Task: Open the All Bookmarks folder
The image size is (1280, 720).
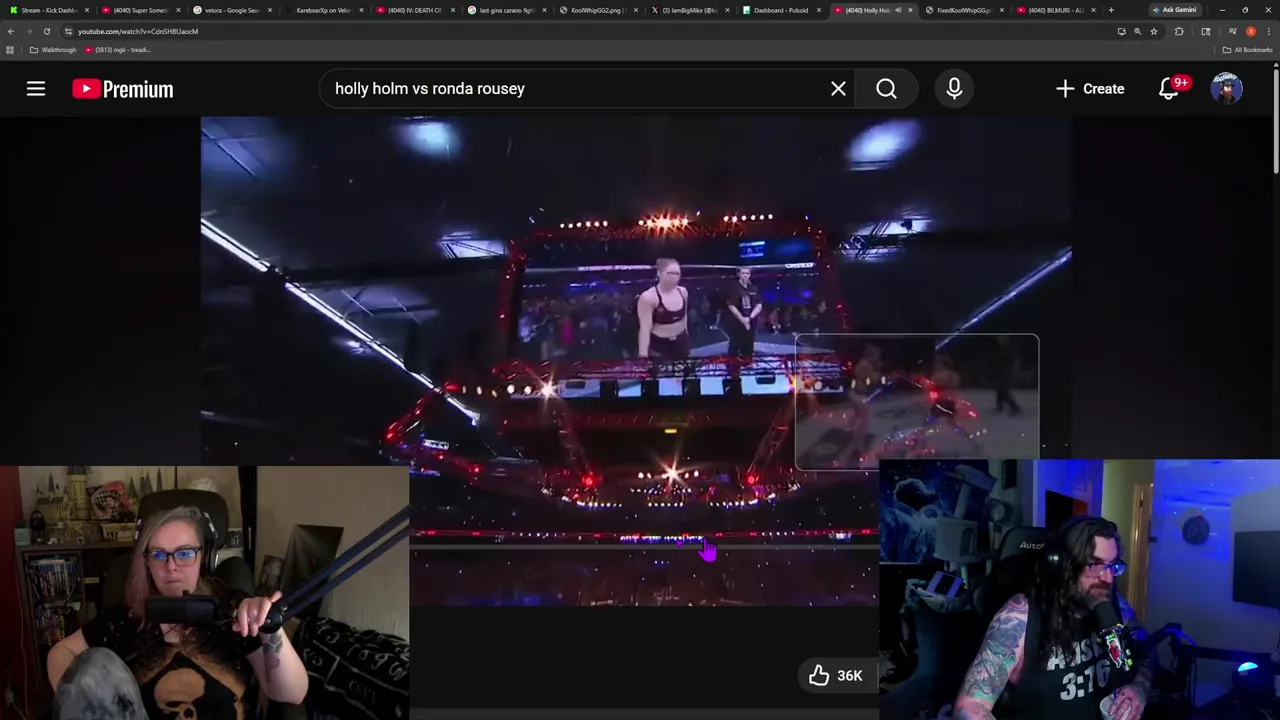Action: (x=1247, y=50)
